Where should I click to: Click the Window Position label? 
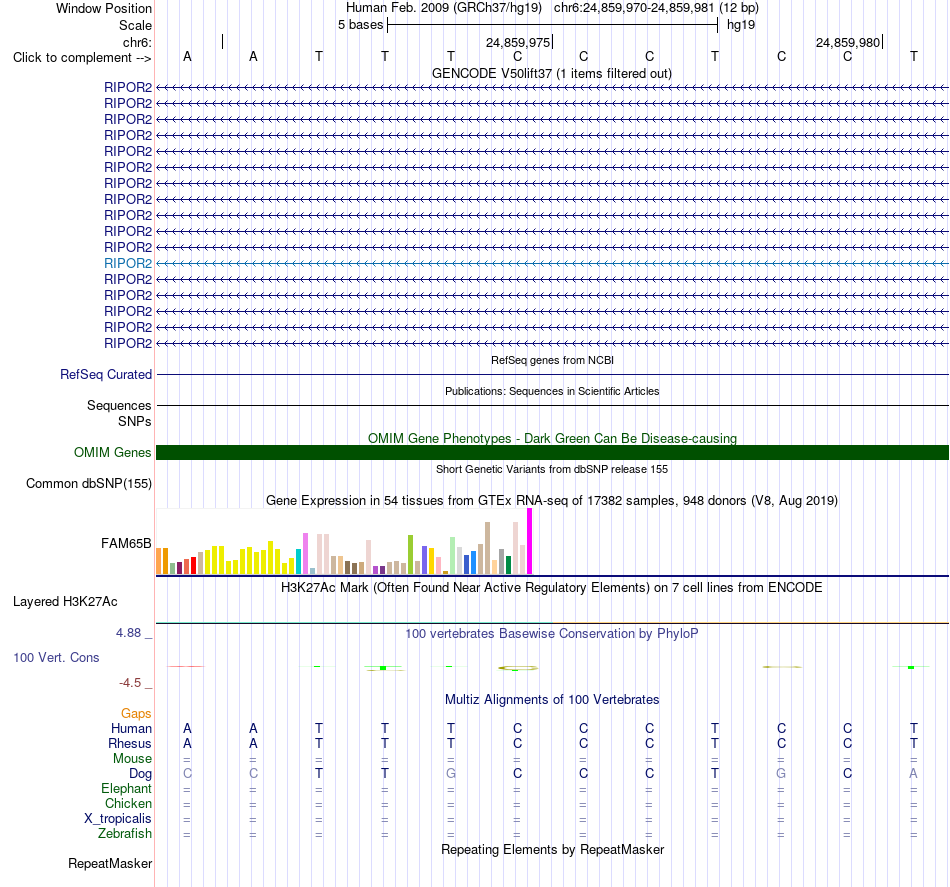pos(104,8)
